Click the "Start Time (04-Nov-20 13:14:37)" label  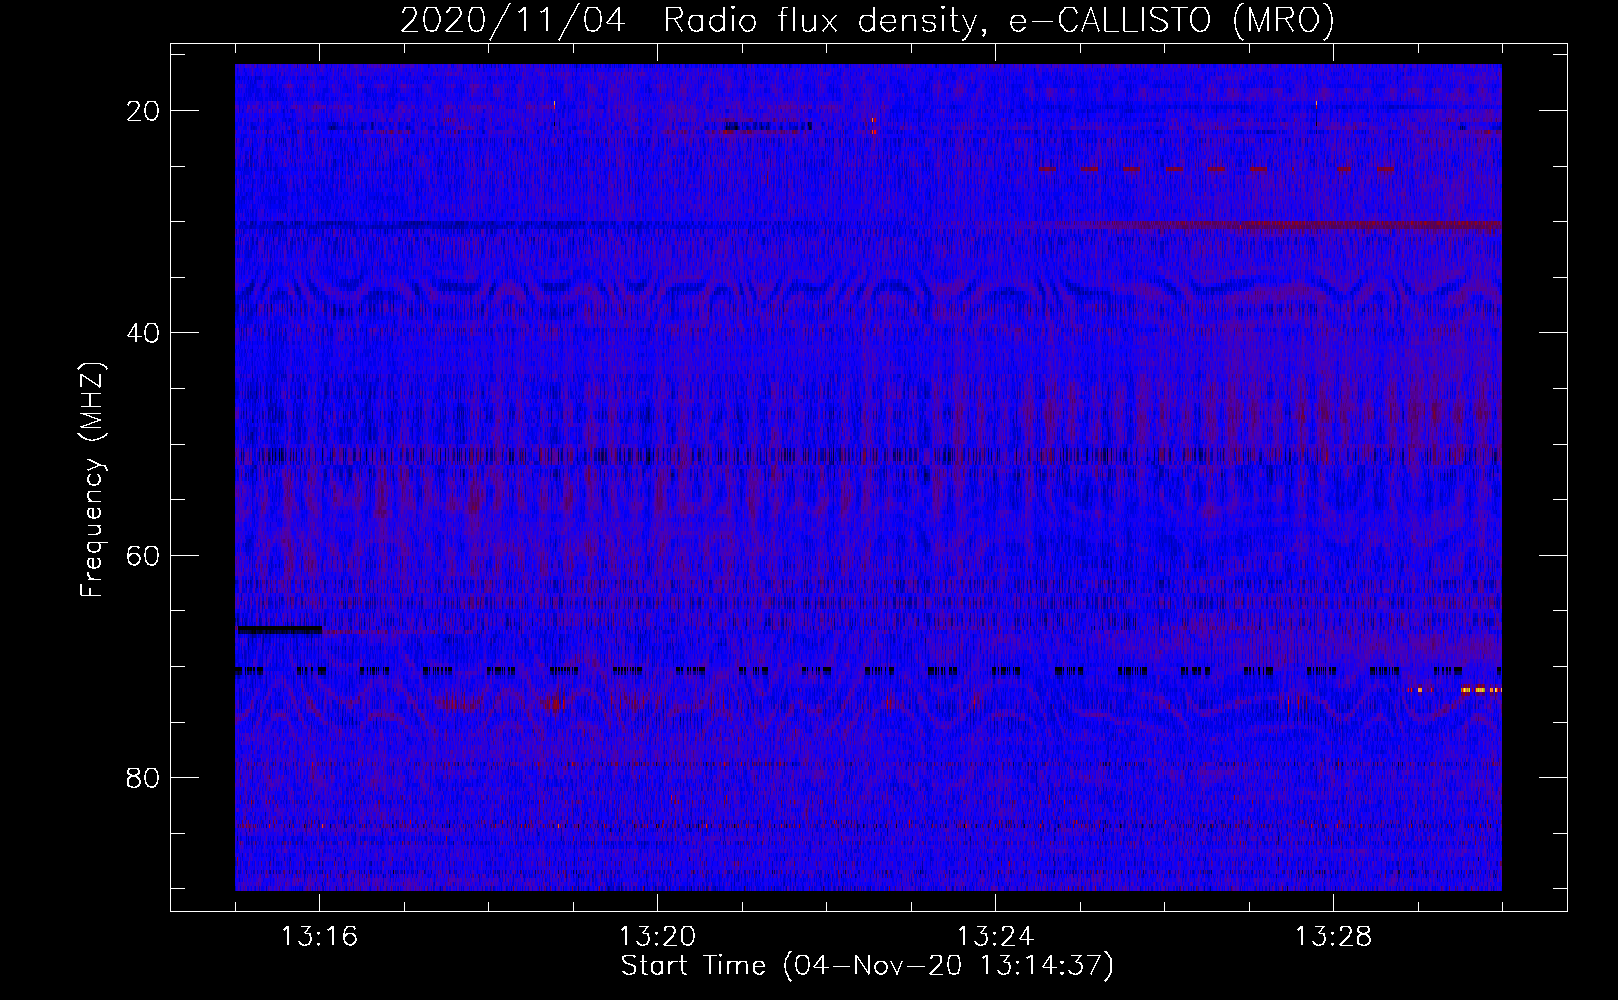pos(867,966)
